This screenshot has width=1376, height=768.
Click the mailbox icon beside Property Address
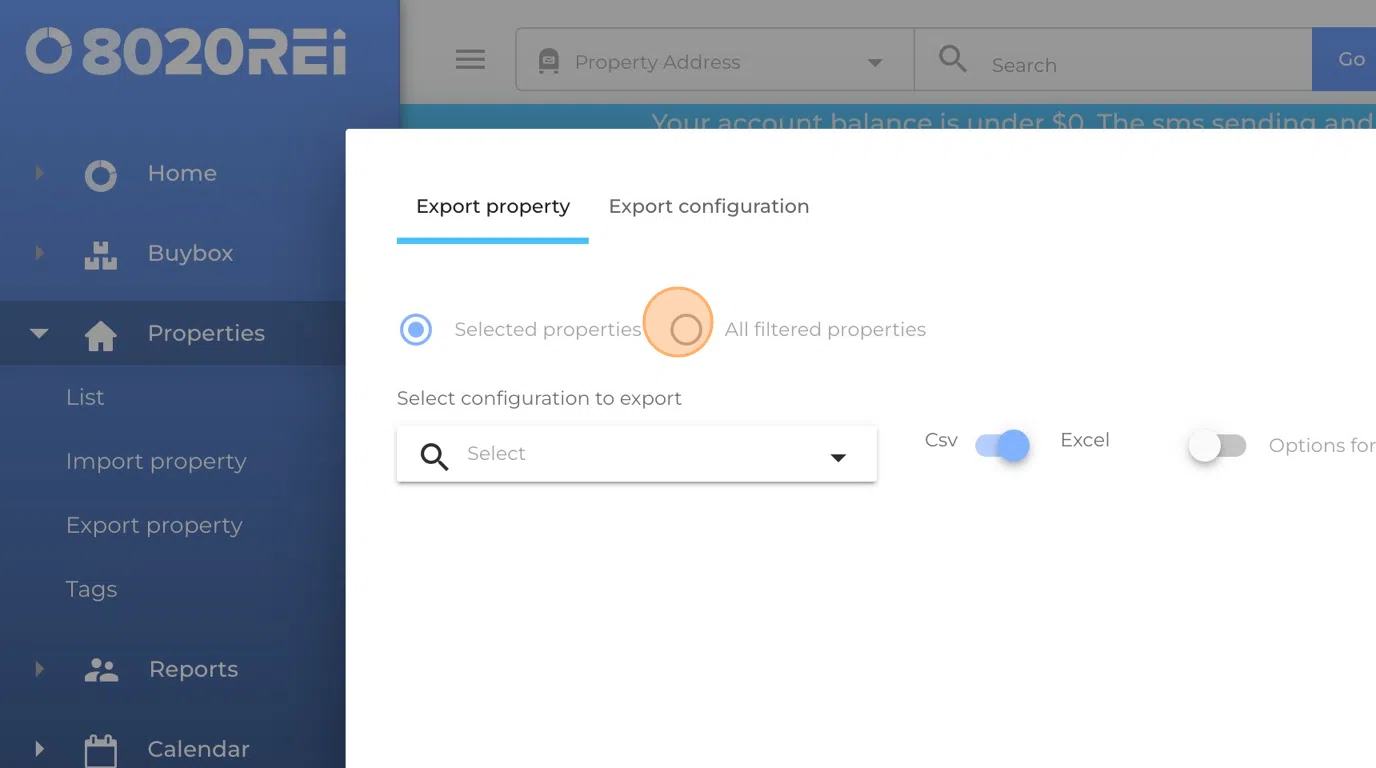pyautogui.click(x=548, y=62)
